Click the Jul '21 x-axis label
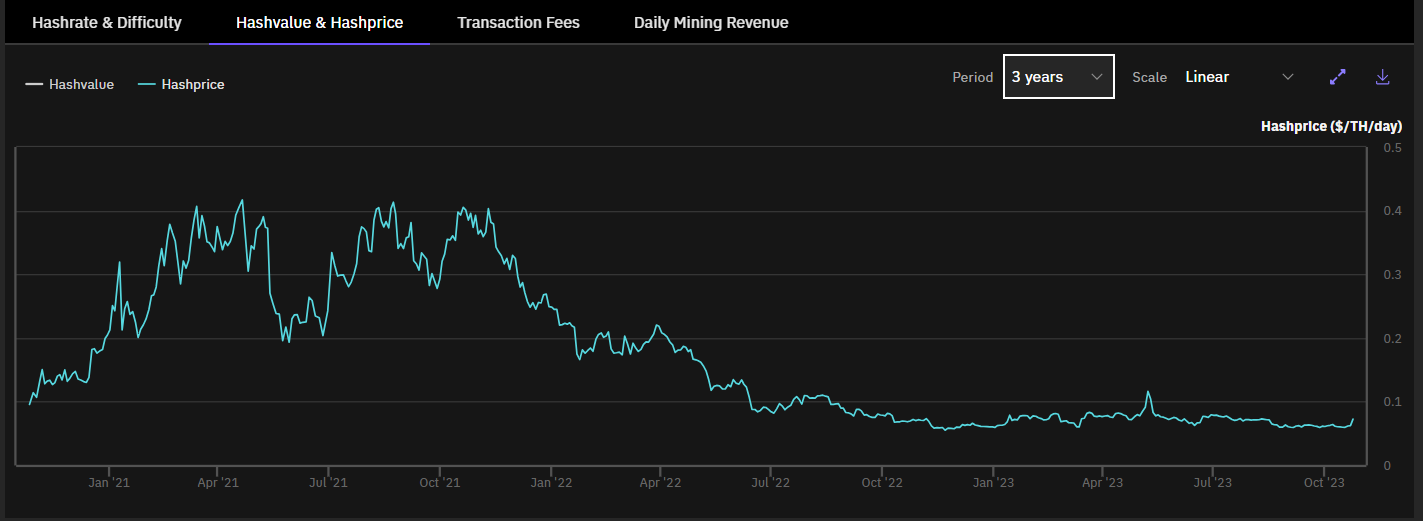This screenshot has height=521, width=1423. coord(327,482)
